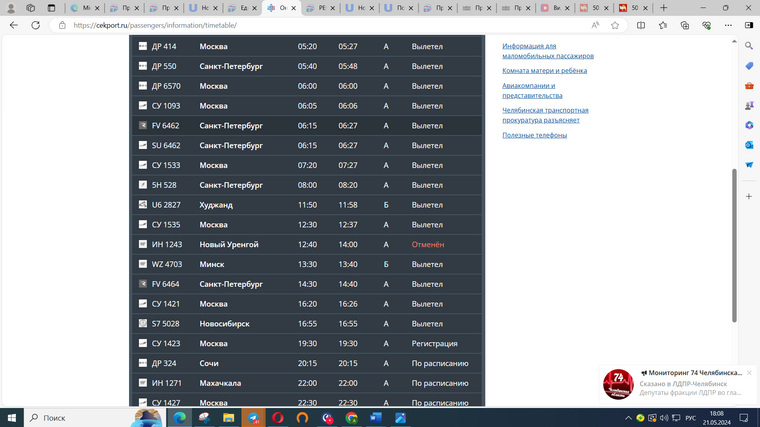This screenshot has width=760, height=427.
Task: Open File Explorer from taskbar
Action: [x=228, y=418]
